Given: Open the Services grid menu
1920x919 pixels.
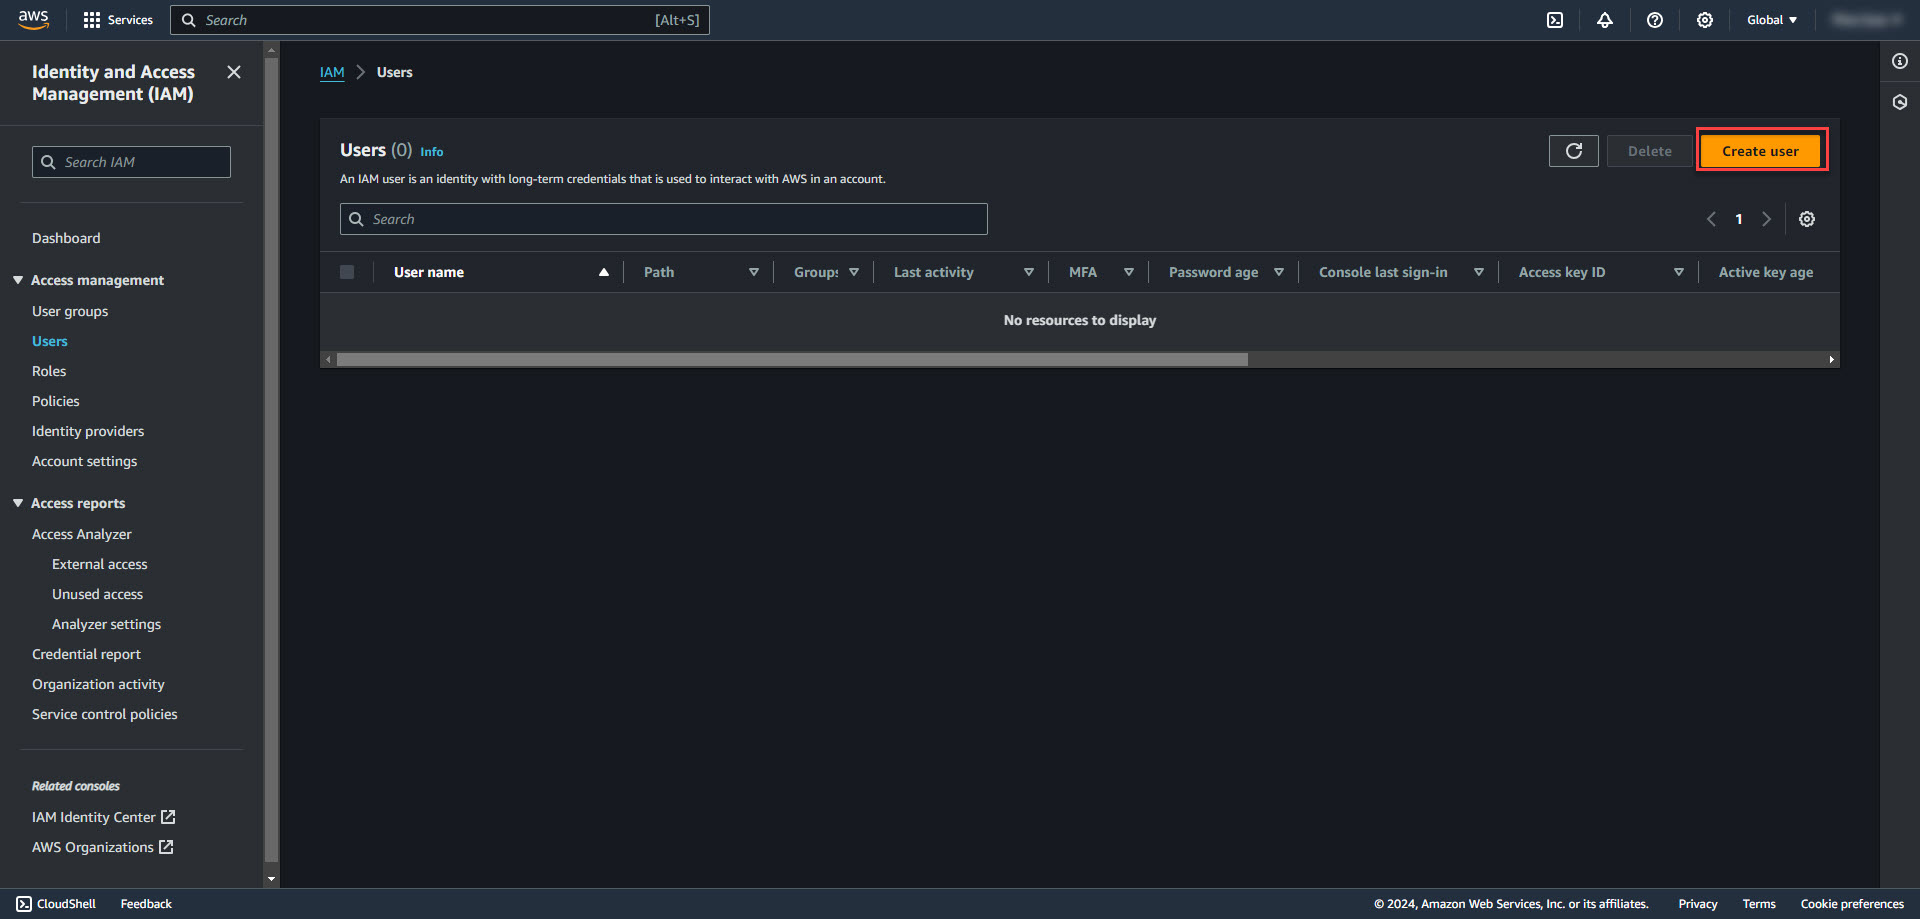Looking at the screenshot, I should pos(118,20).
